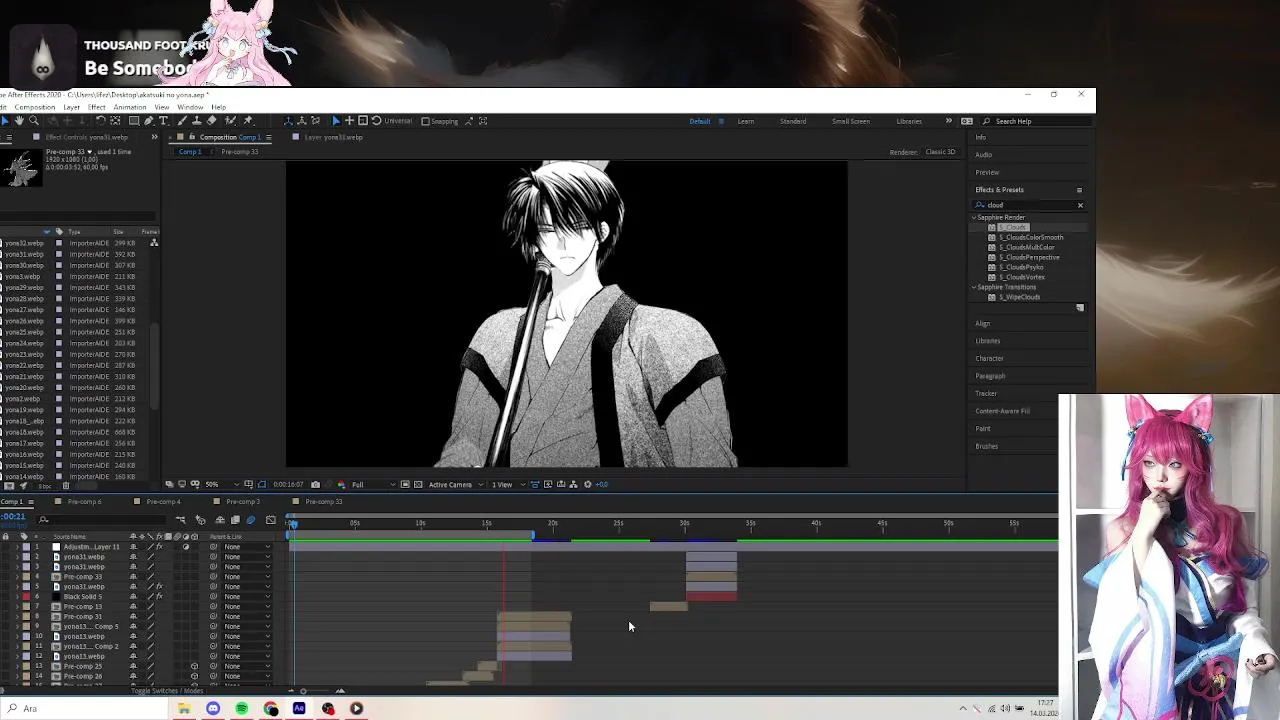This screenshot has height=720, width=1280.
Task: Click the timeline zoom slider handle
Action: pyautogui.click(x=303, y=691)
